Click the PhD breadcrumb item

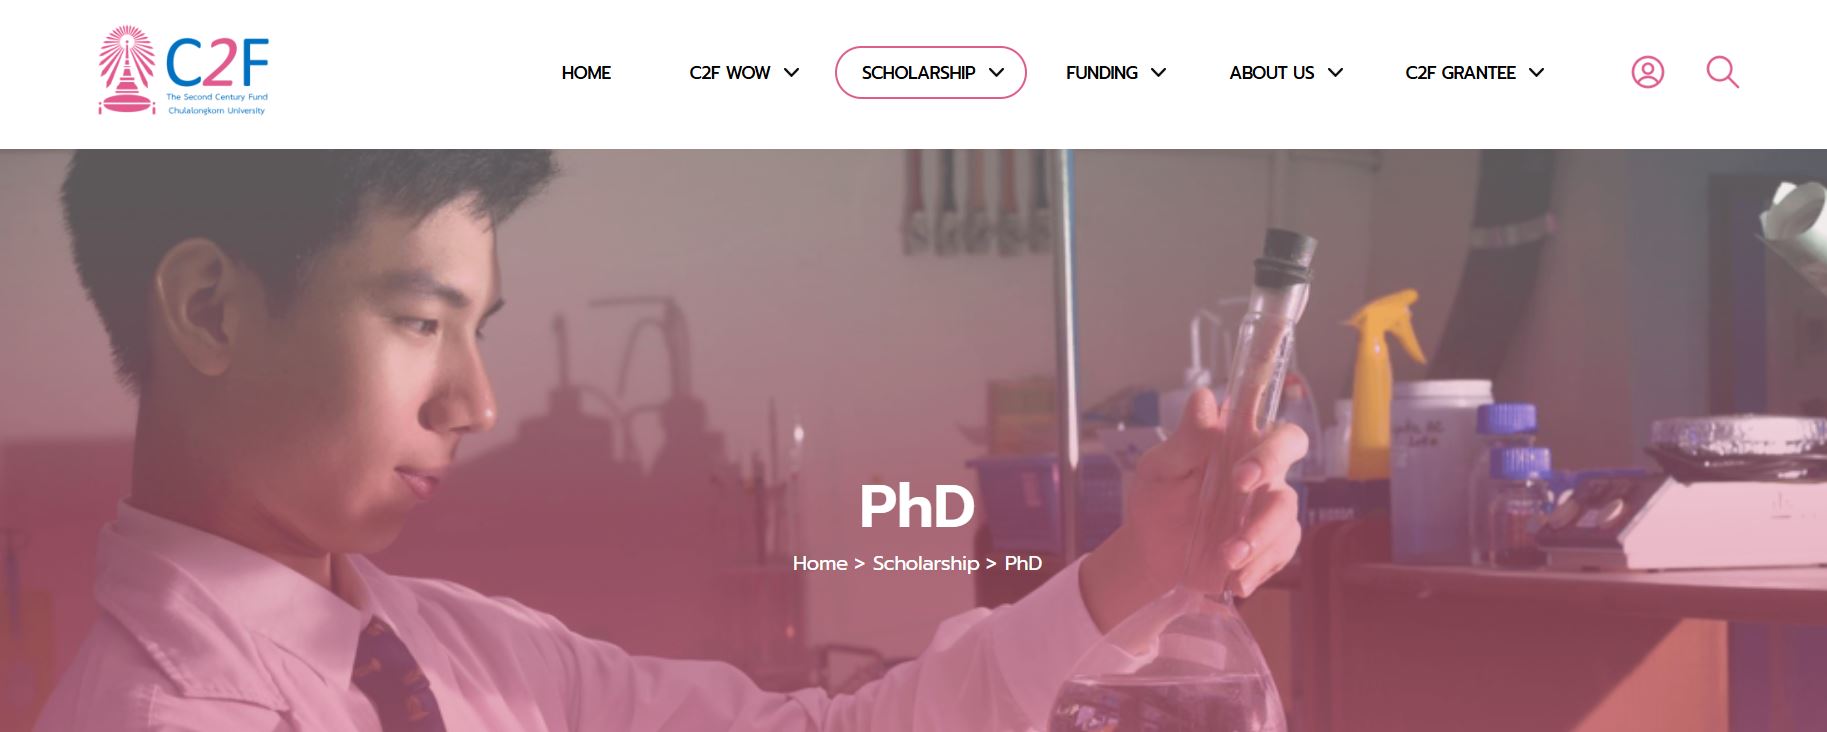(x=1023, y=563)
